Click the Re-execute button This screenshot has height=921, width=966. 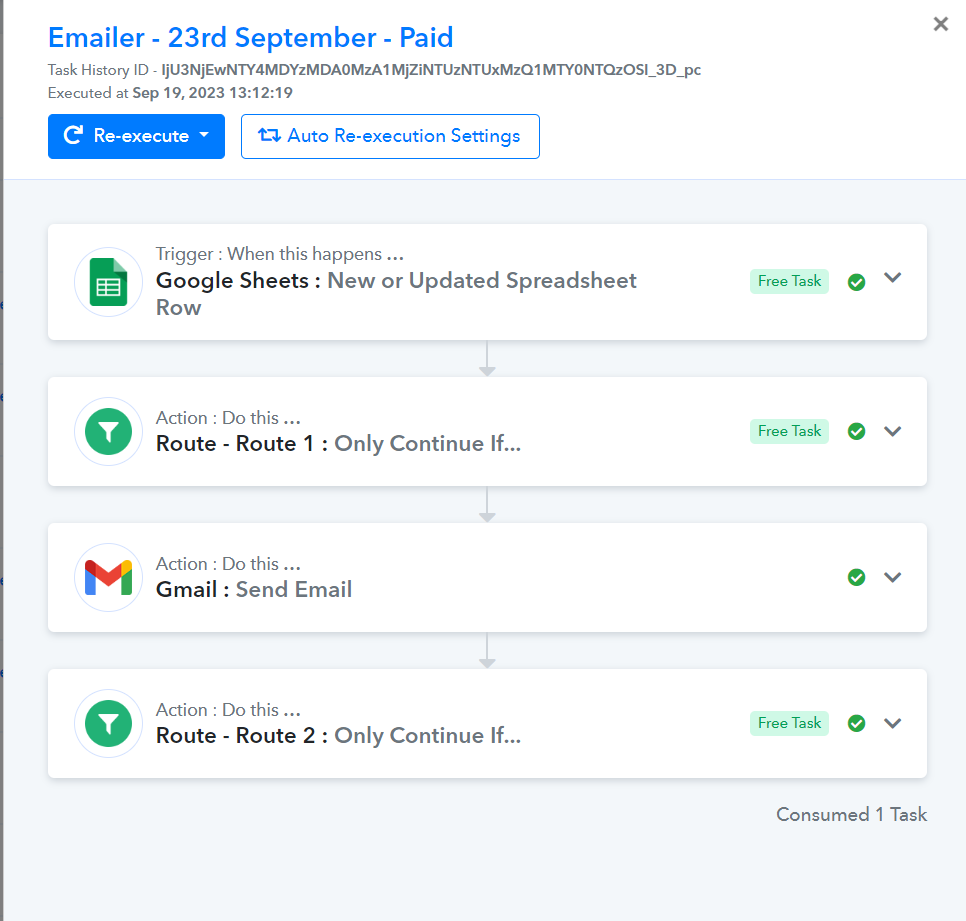coord(136,136)
